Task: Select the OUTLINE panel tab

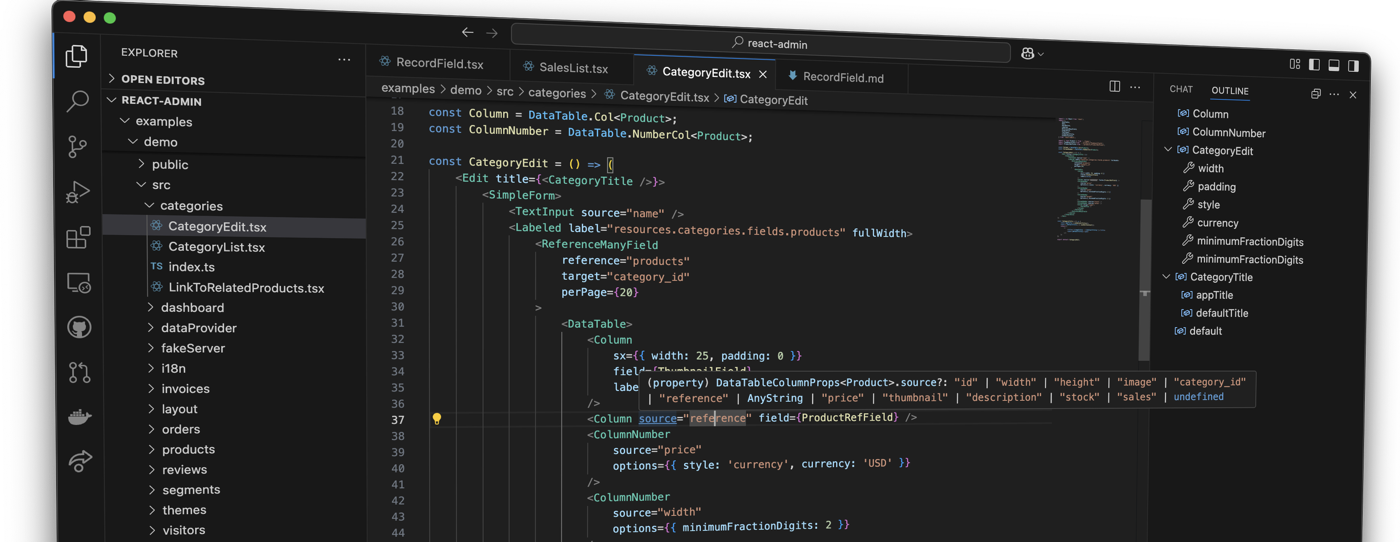Action: point(1230,91)
